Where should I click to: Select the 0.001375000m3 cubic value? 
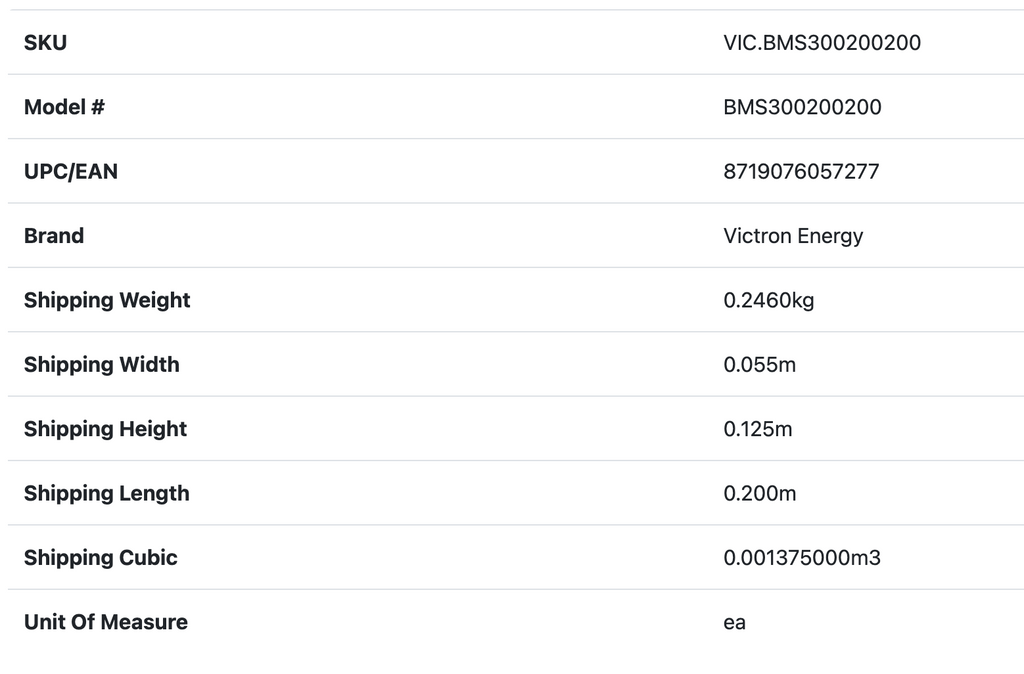pos(802,557)
